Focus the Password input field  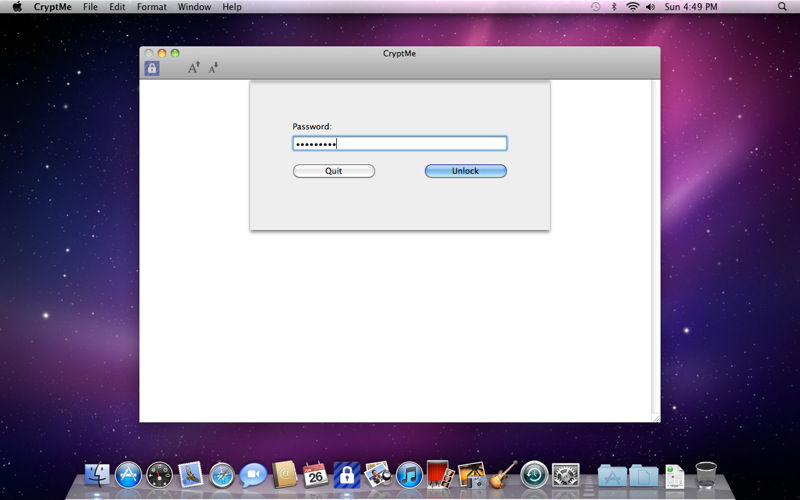click(399, 143)
